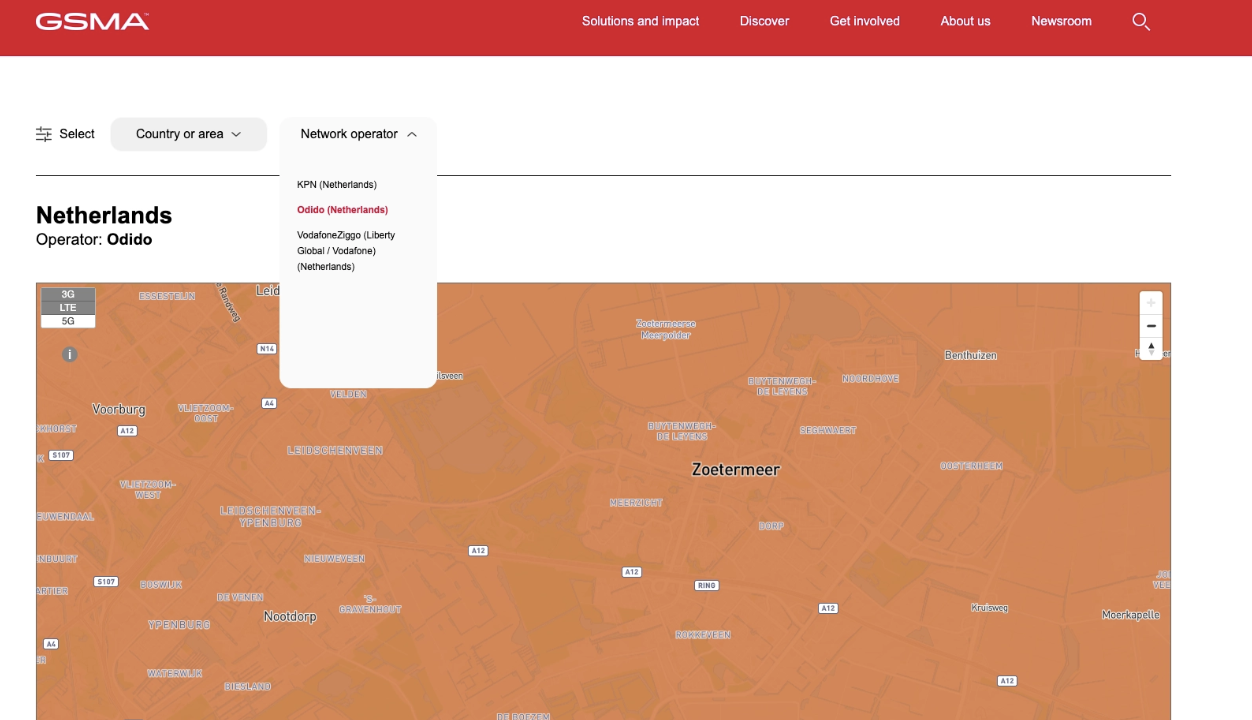Screen dimensions: 1252x720
Task: Click the Noordhove map label
Action: [x=870, y=379]
